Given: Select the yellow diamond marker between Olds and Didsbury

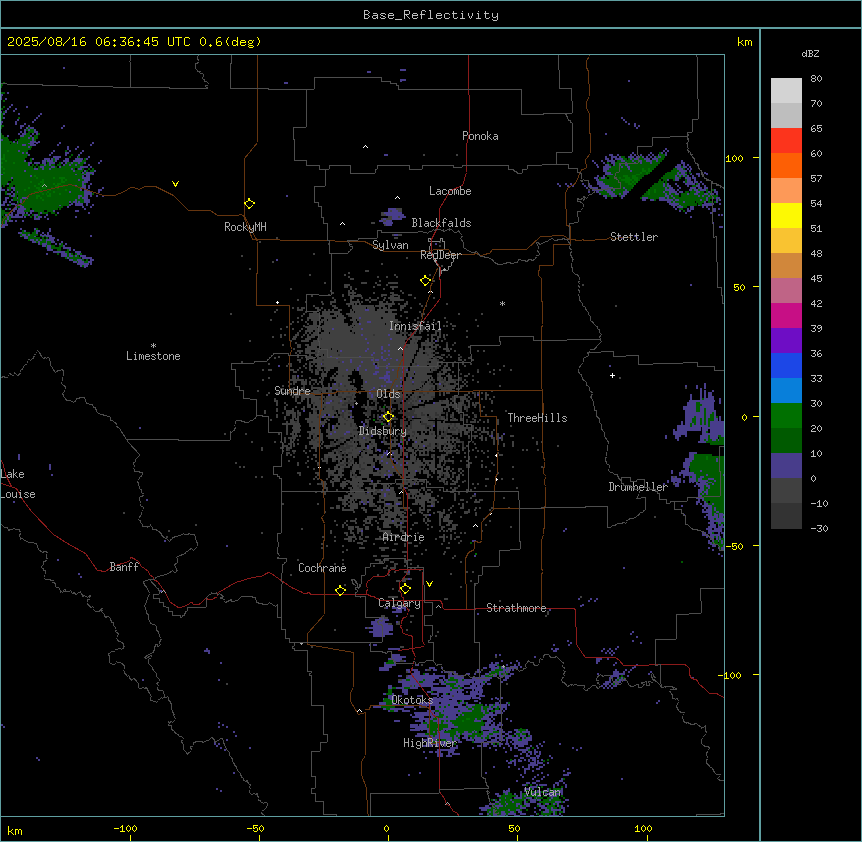Looking at the screenshot, I should click(389, 417).
